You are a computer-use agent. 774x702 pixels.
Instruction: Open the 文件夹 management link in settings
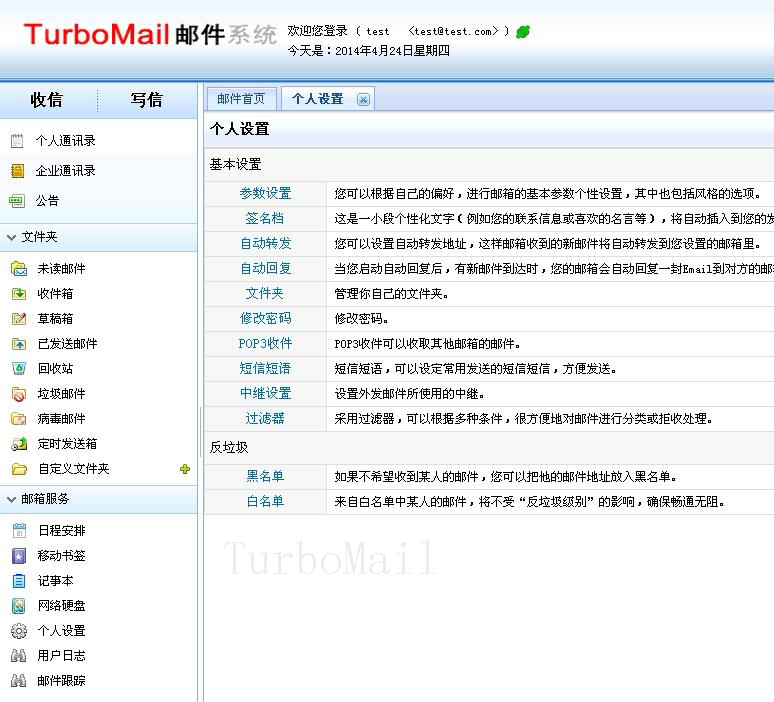click(265, 294)
